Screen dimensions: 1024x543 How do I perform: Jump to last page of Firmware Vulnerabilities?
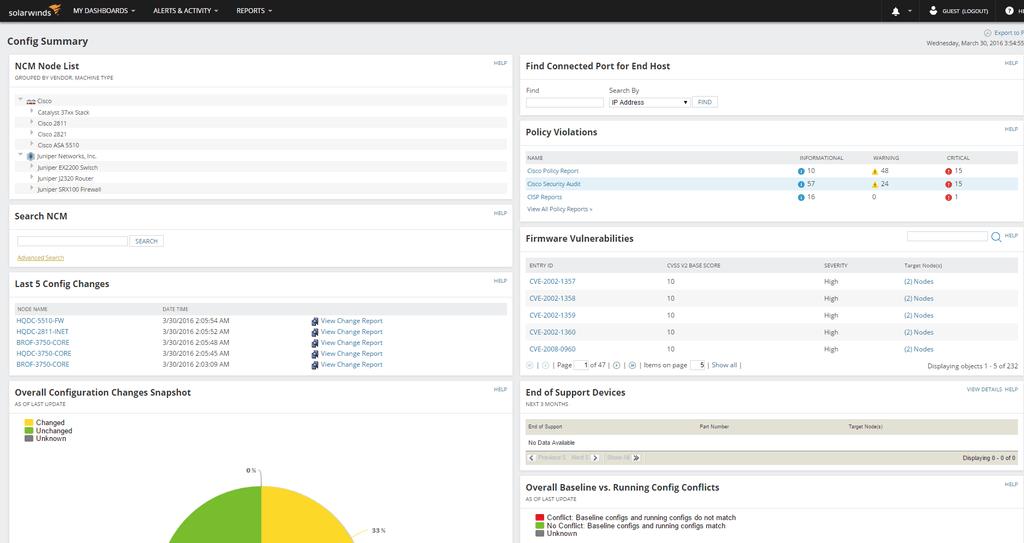click(632, 365)
